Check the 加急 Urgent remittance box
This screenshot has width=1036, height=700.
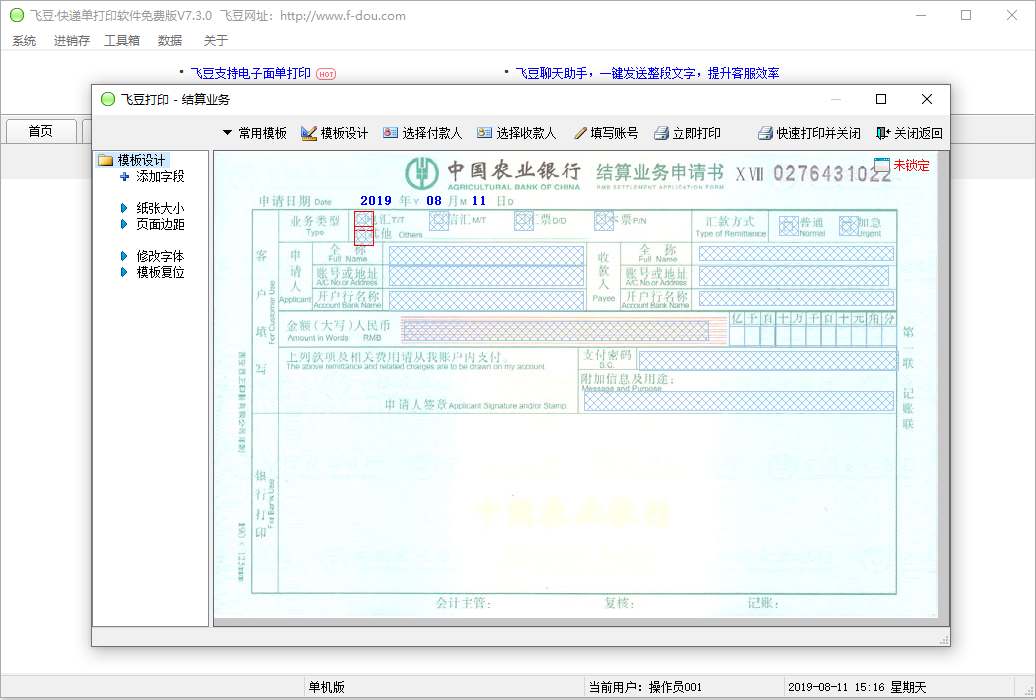click(x=849, y=226)
